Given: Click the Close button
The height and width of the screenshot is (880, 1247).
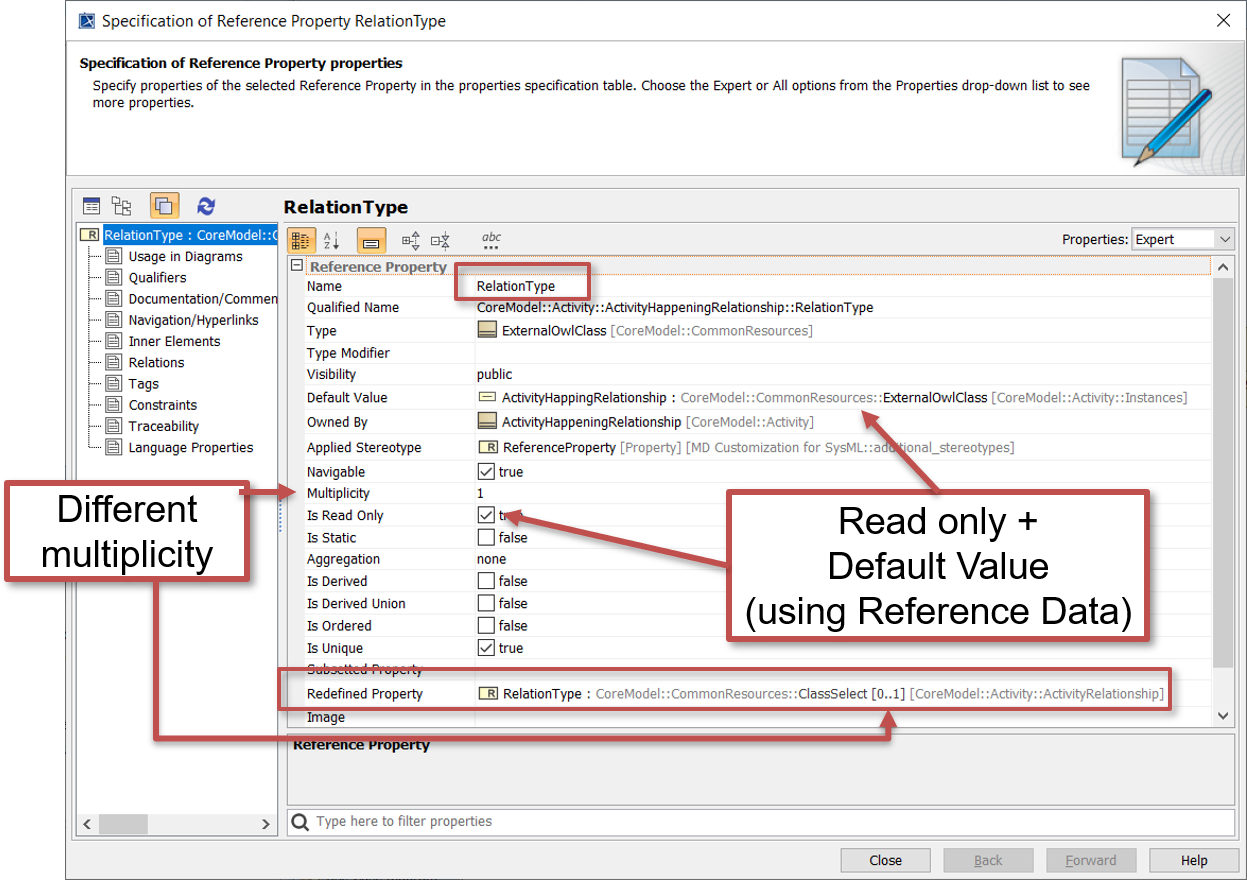Looking at the screenshot, I should pyautogui.click(x=885, y=860).
